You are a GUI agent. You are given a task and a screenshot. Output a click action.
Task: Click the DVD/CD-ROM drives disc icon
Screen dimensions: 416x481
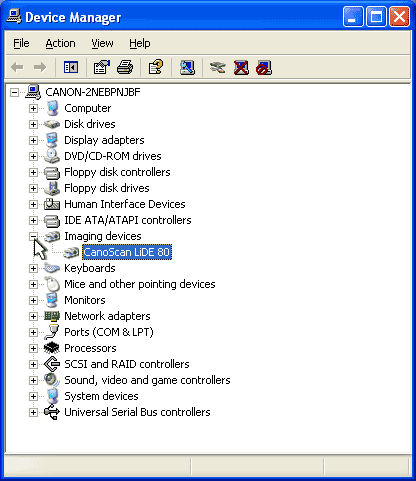click(x=52, y=156)
